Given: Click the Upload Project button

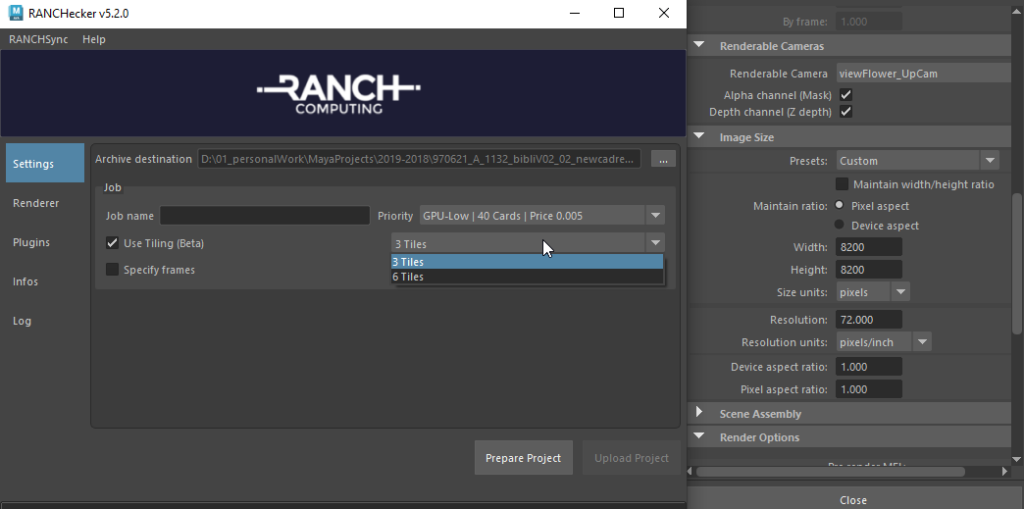Looking at the screenshot, I should 631,458.
